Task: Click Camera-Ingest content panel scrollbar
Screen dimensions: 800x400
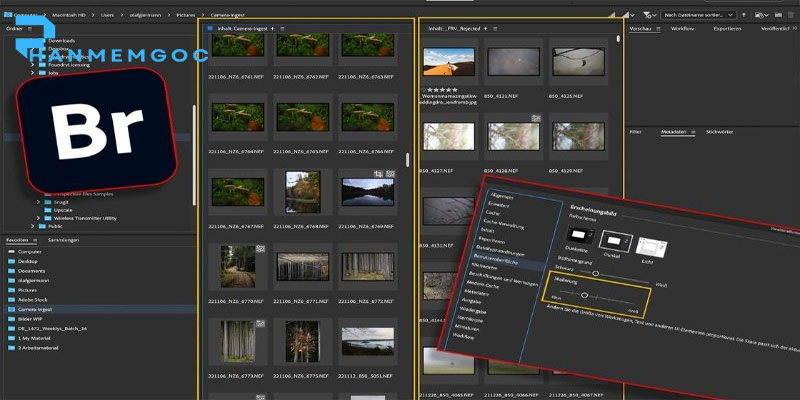Action: (x=407, y=160)
